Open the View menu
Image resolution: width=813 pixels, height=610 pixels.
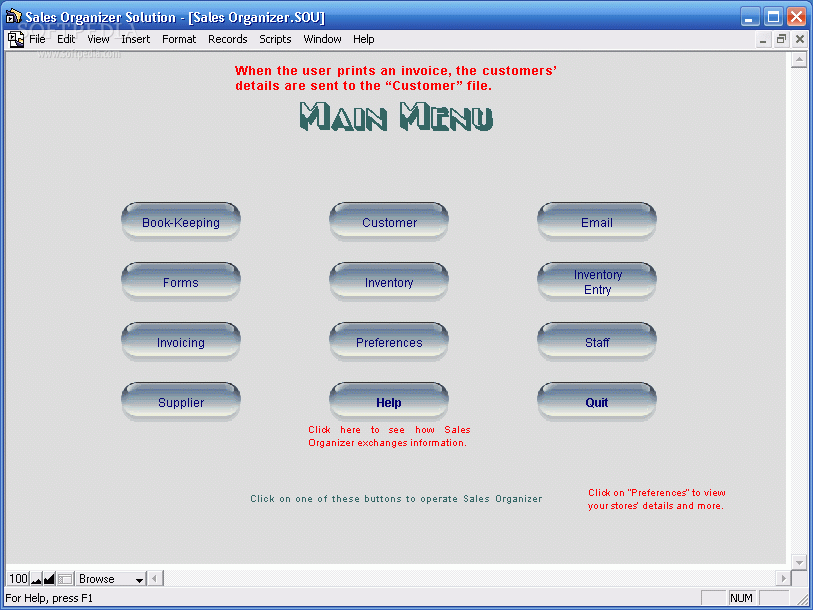(98, 39)
